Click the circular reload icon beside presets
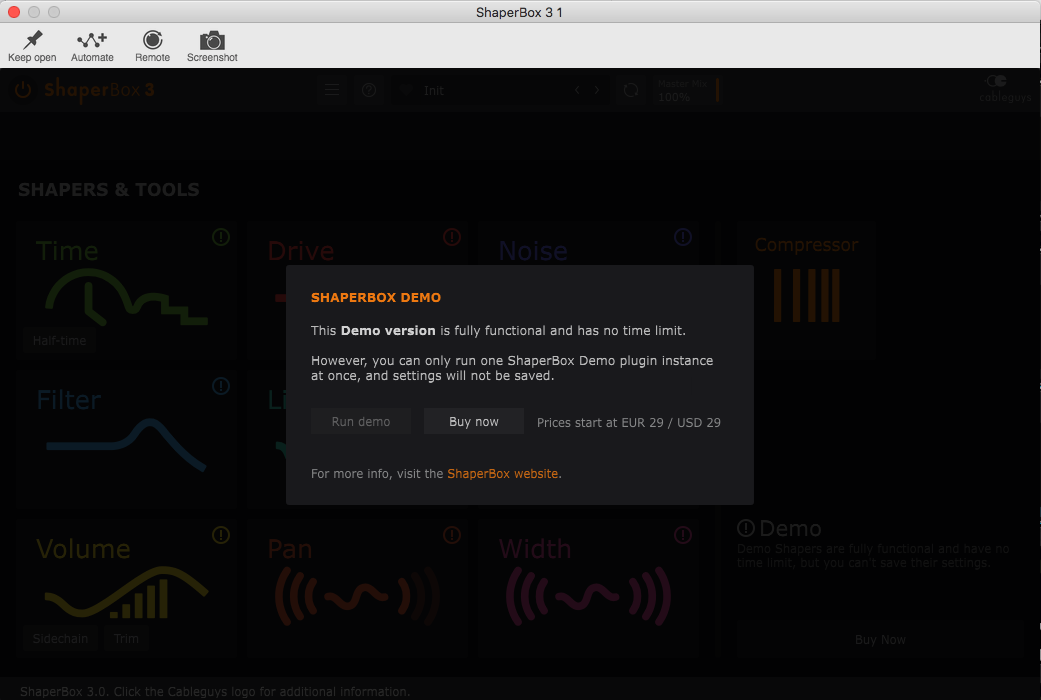This screenshot has height=700, width=1041. (631, 90)
